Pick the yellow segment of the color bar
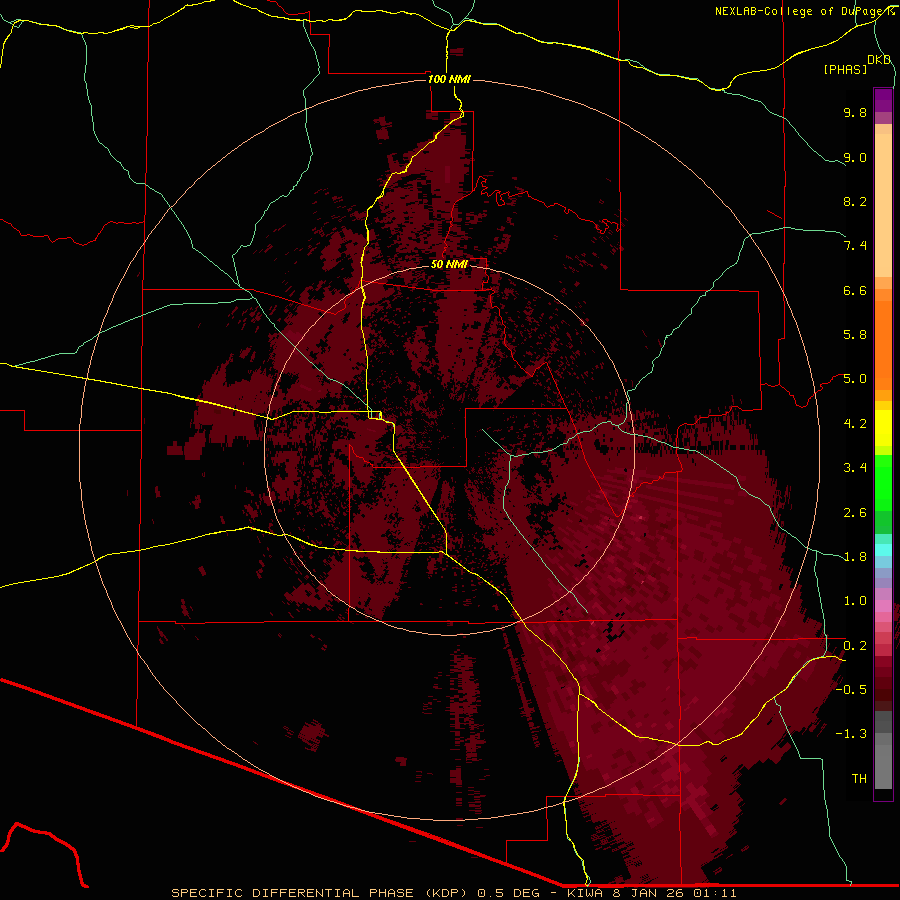 pyautogui.click(x=883, y=428)
